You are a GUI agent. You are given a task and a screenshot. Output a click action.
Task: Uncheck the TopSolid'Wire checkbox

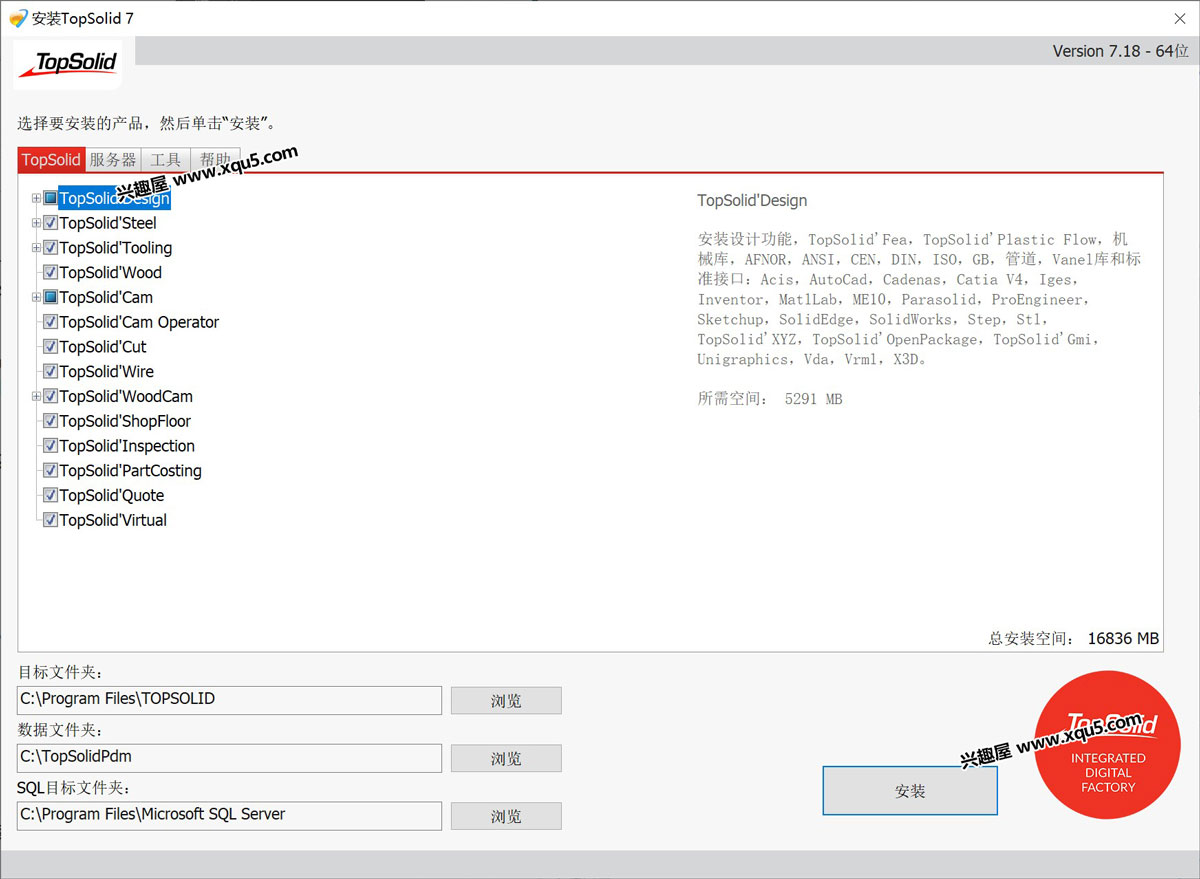point(50,371)
